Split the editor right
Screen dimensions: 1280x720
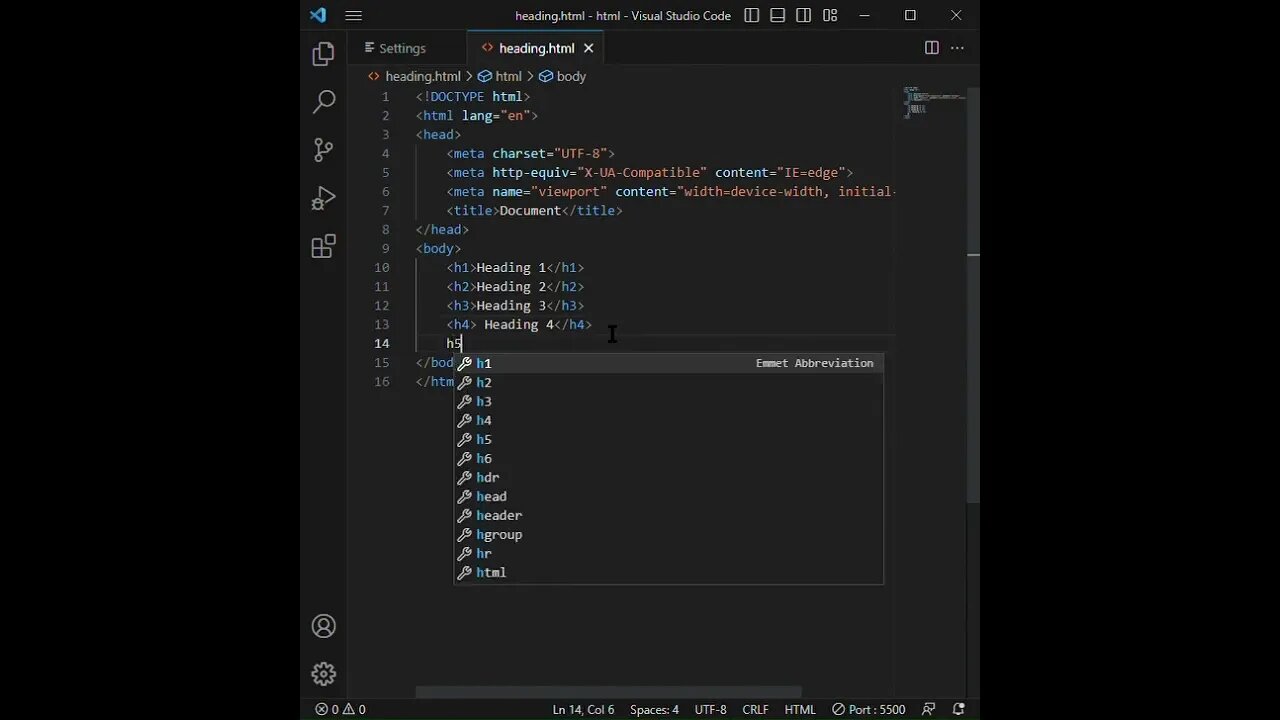pyautogui.click(x=931, y=48)
